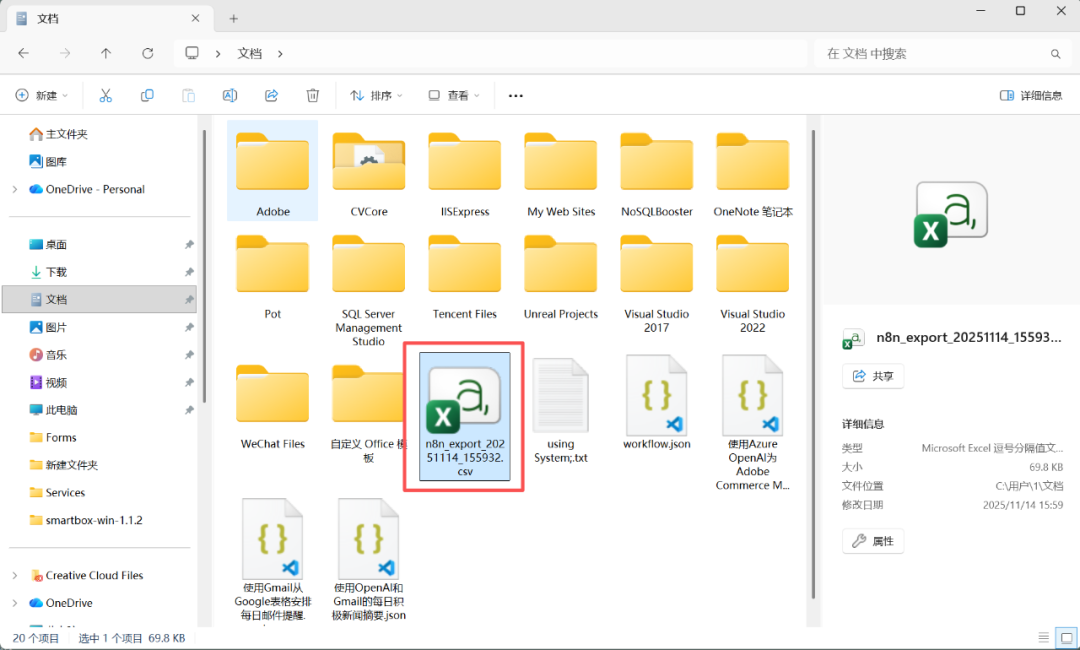Open the 新建 dropdown menu
The height and width of the screenshot is (650, 1080).
point(42,95)
